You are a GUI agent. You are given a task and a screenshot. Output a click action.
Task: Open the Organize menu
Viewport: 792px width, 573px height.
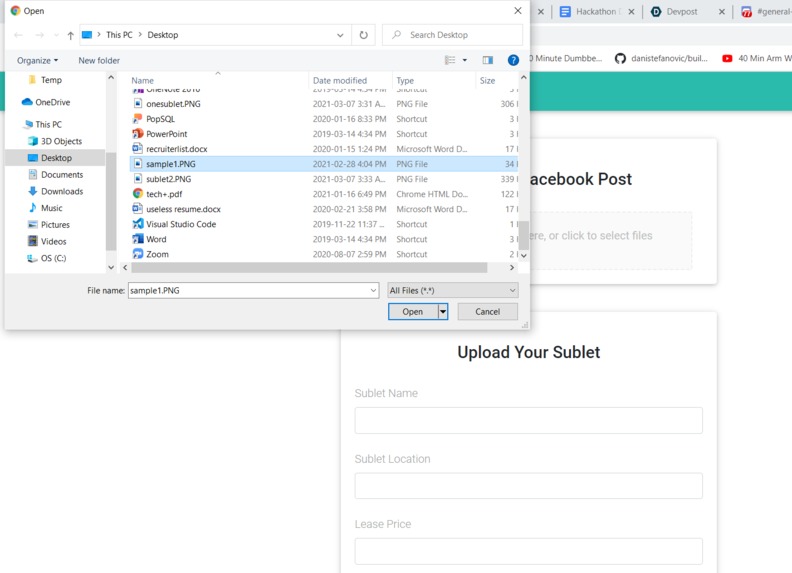point(37,60)
